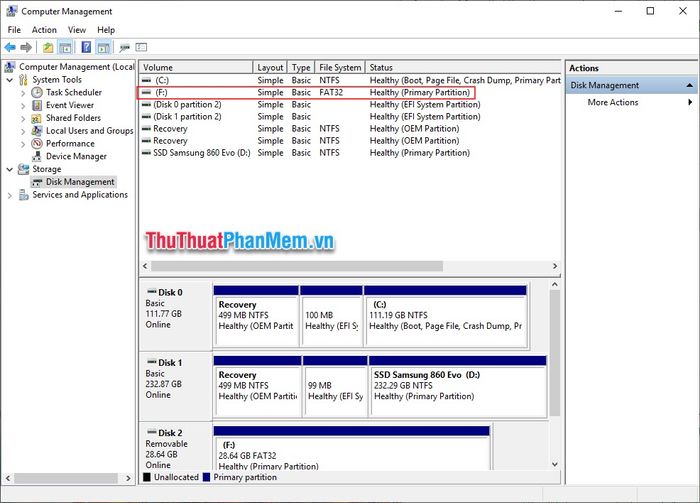Sort by the Status column header
Viewport: 700px width, 503px height.
[x=463, y=67]
